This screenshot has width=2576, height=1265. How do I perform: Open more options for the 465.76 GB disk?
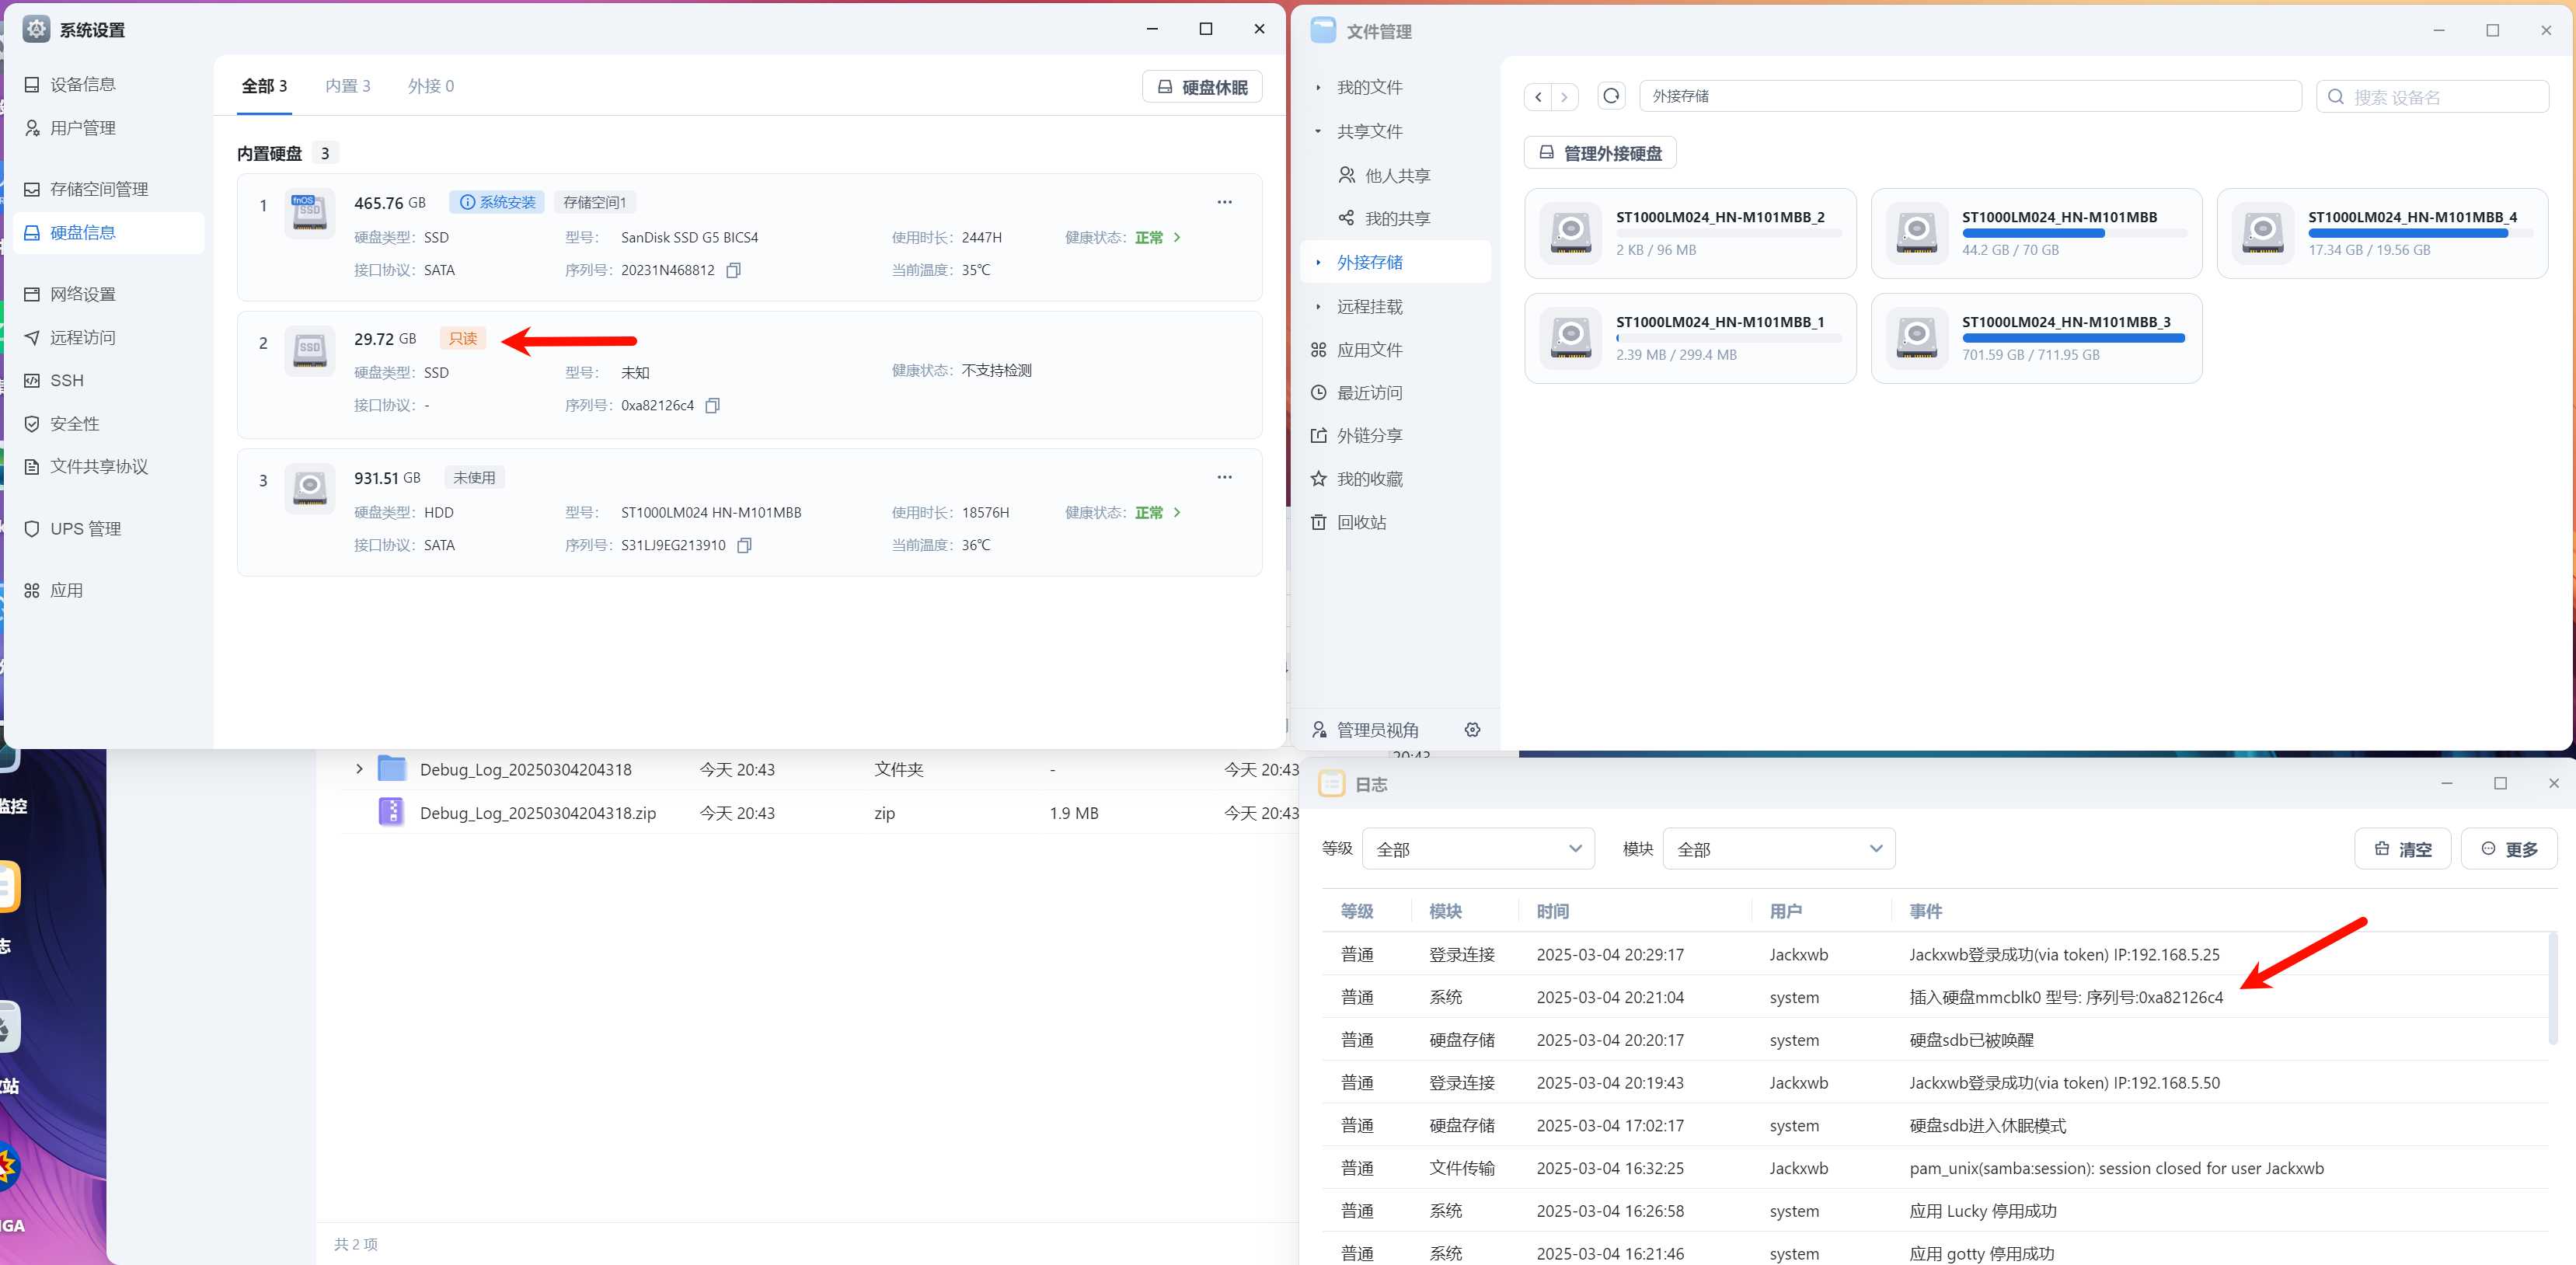coord(1224,202)
